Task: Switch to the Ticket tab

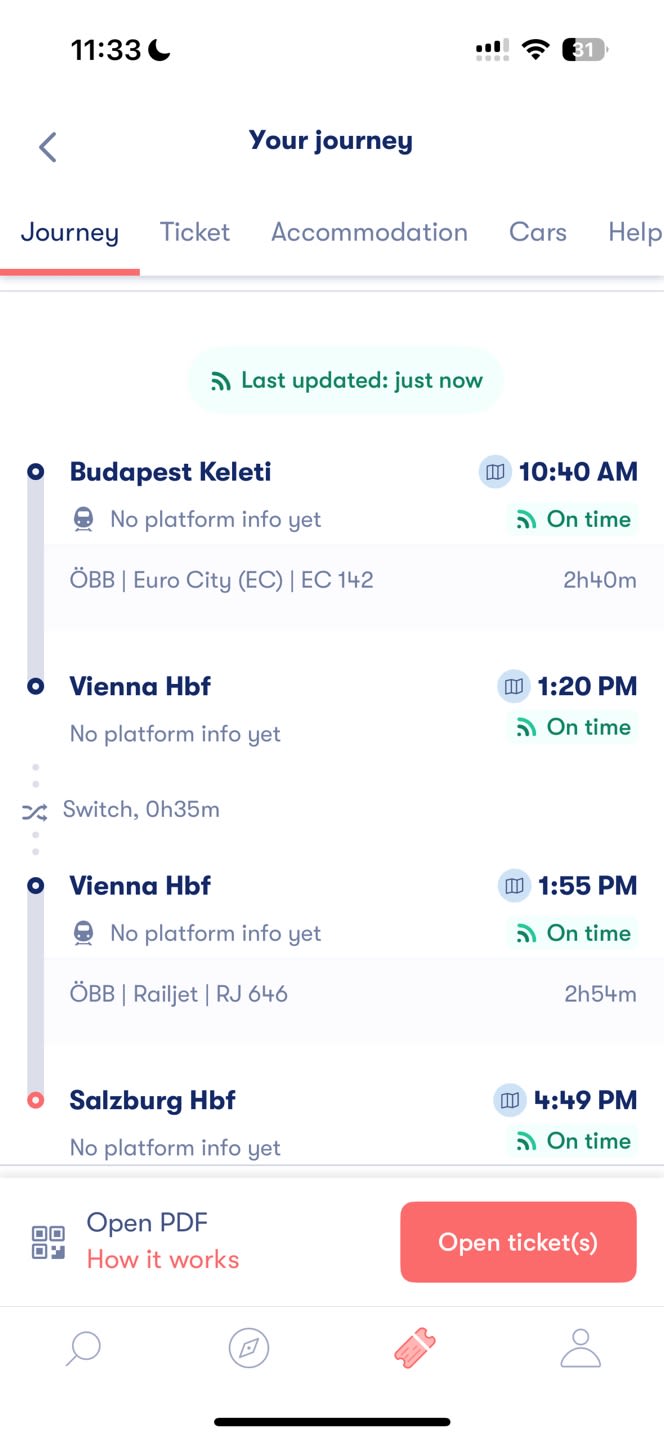Action: pyautogui.click(x=195, y=232)
